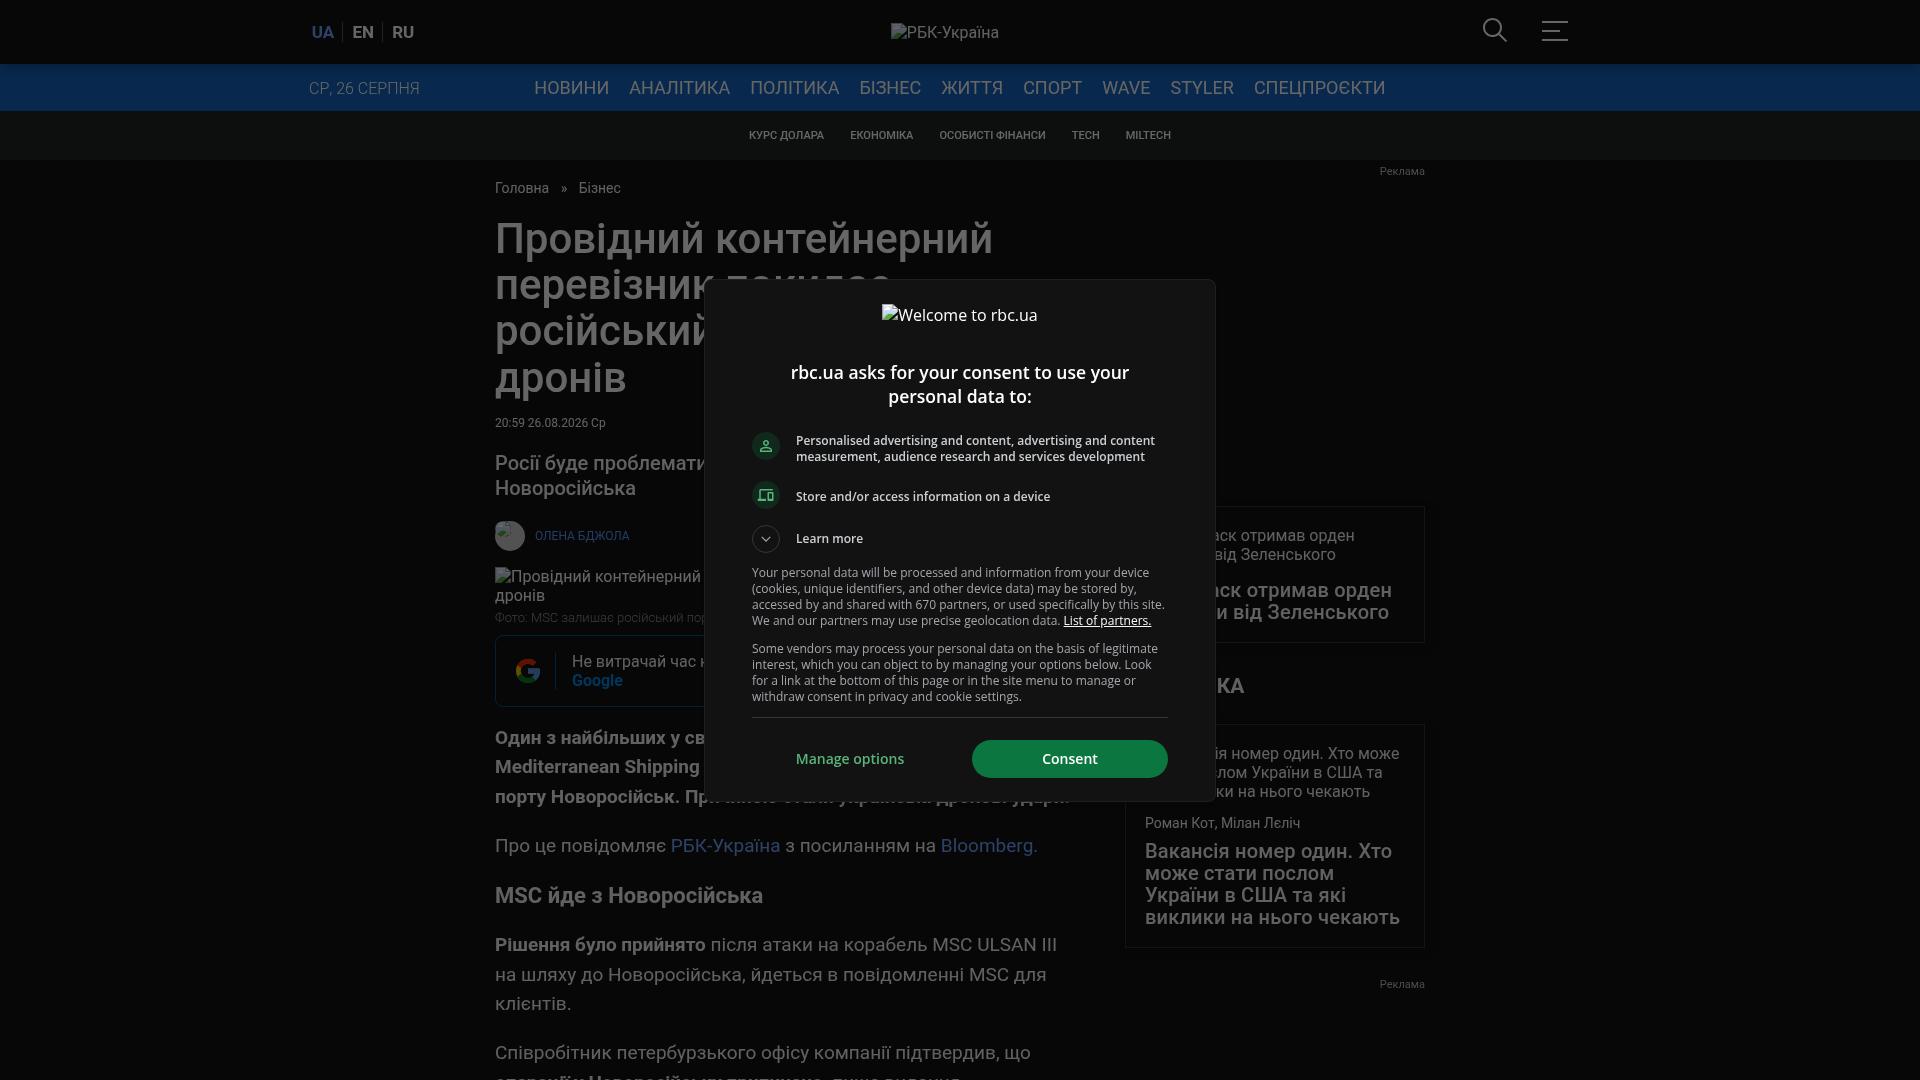Screen dimensions: 1920x1080
Task: Click the Головна breadcrumb link
Action: (522, 188)
